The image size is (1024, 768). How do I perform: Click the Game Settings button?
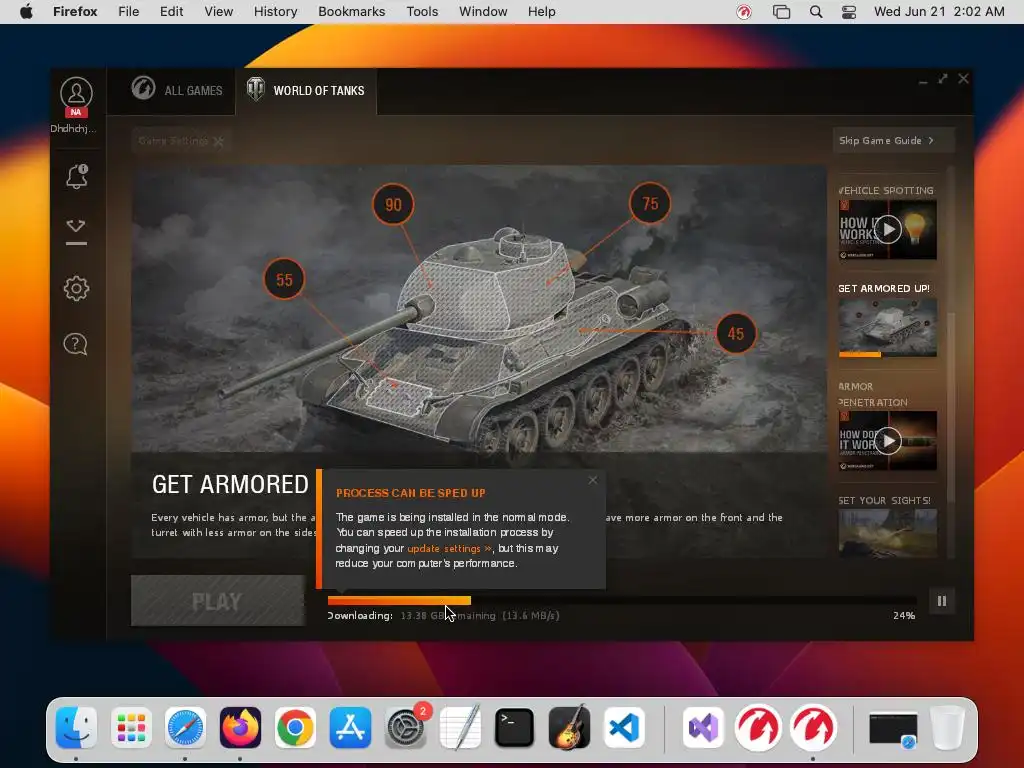pyautogui.click(x=181, y=141)
